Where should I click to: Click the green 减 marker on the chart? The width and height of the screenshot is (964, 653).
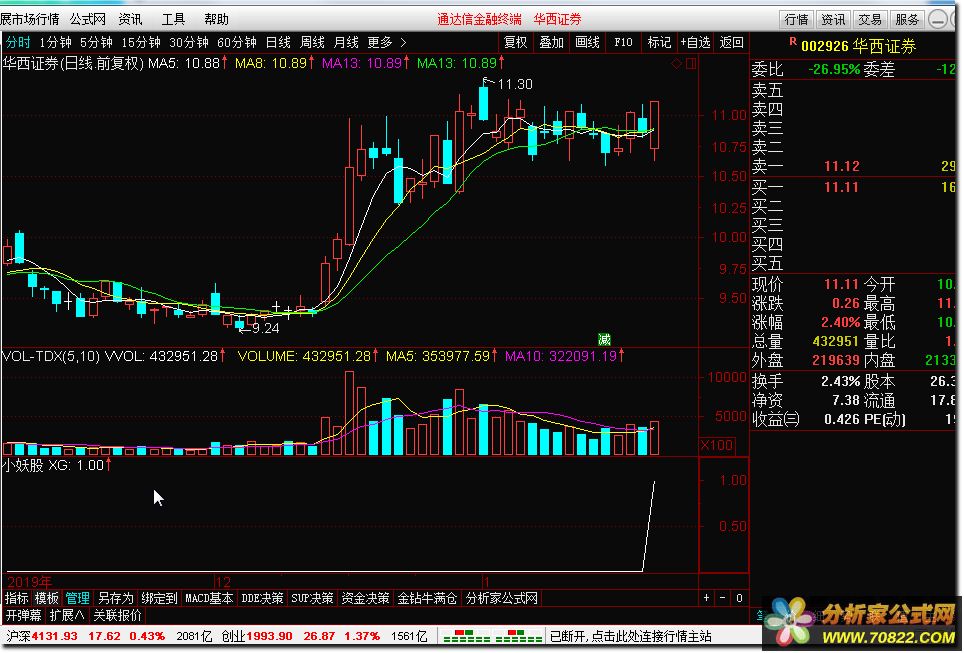pyautogui.click(x=604, y=339)
